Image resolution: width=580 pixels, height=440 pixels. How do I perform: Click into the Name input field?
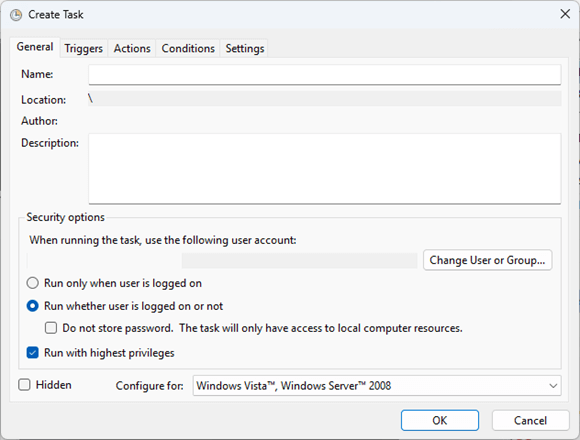pos(325,75)
